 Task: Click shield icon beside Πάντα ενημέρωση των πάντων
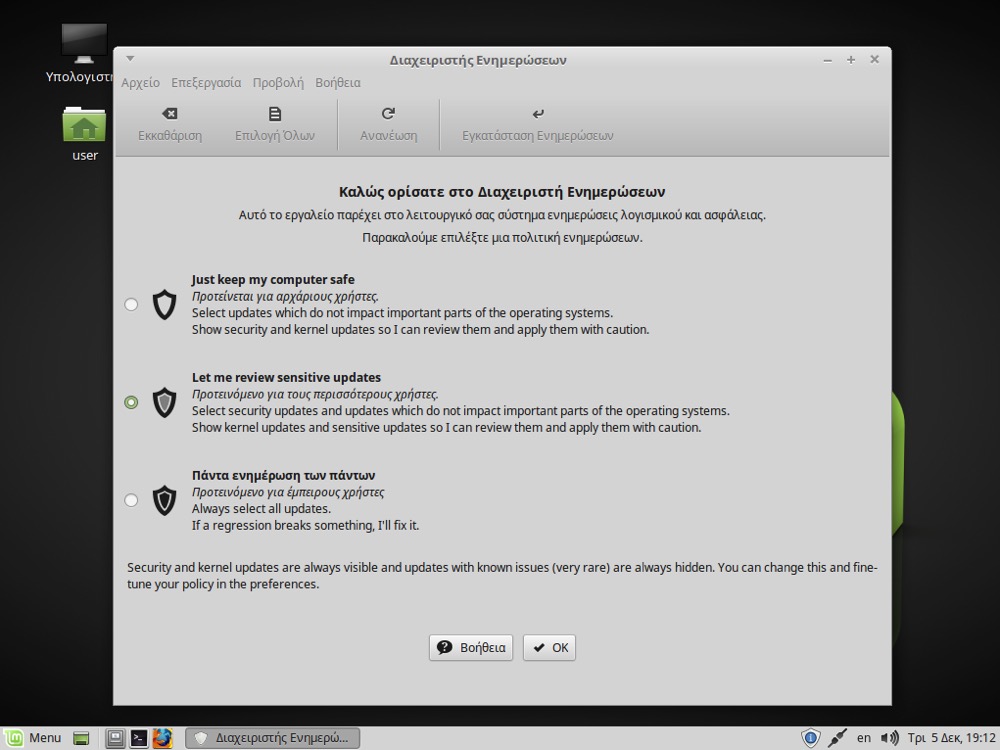tap(165, 501)
